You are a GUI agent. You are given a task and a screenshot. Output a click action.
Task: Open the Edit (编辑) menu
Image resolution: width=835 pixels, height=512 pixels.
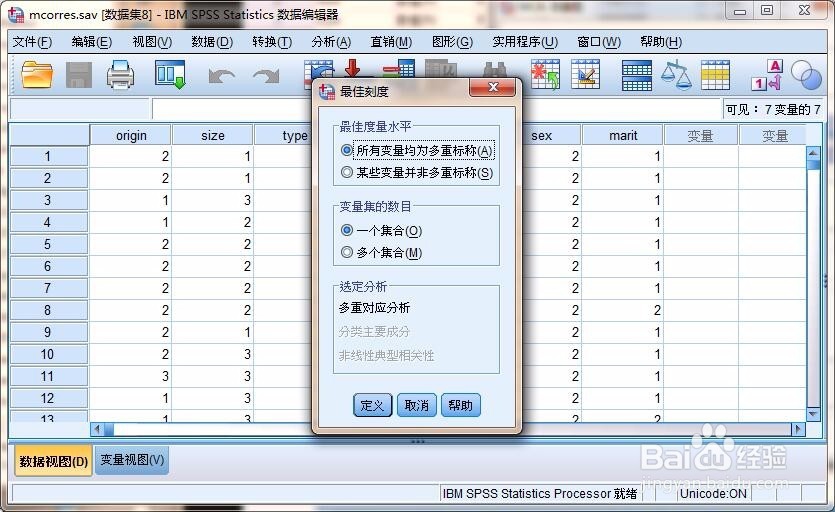pyautogui.click(x=92, y=42)
